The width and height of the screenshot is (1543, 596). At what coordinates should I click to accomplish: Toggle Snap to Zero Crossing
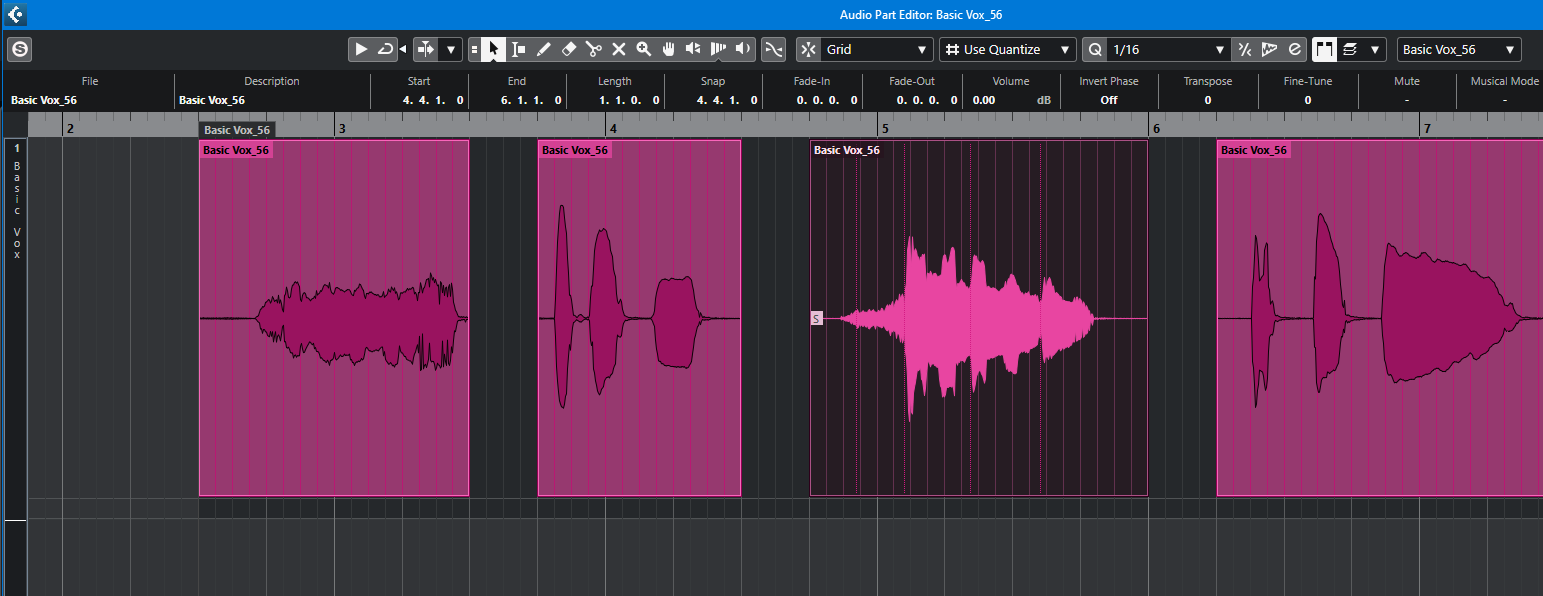coord(773,49)
